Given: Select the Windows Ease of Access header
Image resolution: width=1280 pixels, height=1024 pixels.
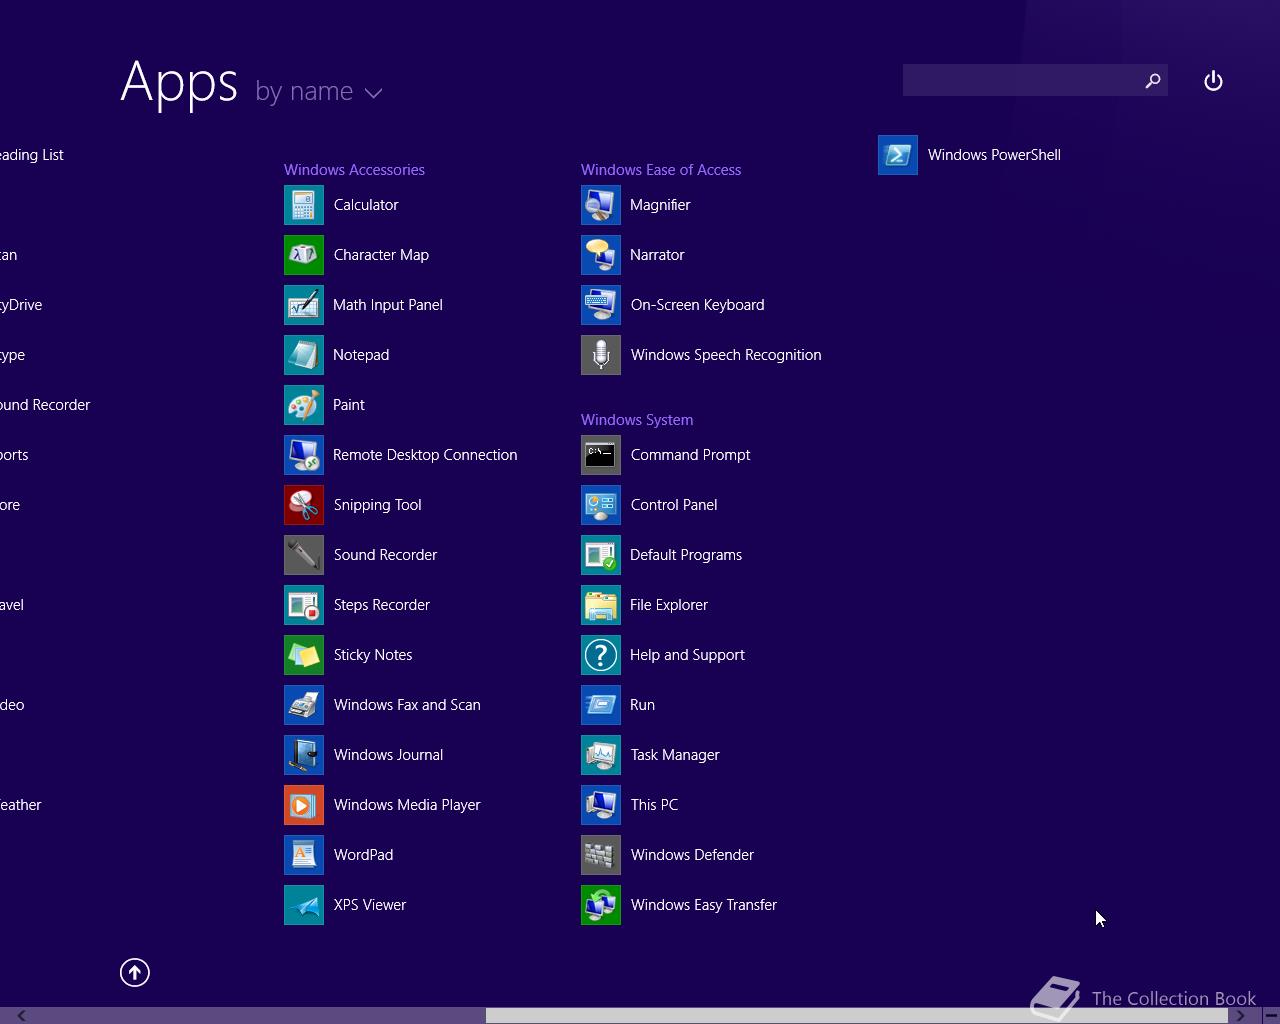Looking at the screenshot, I should [661, 170].
